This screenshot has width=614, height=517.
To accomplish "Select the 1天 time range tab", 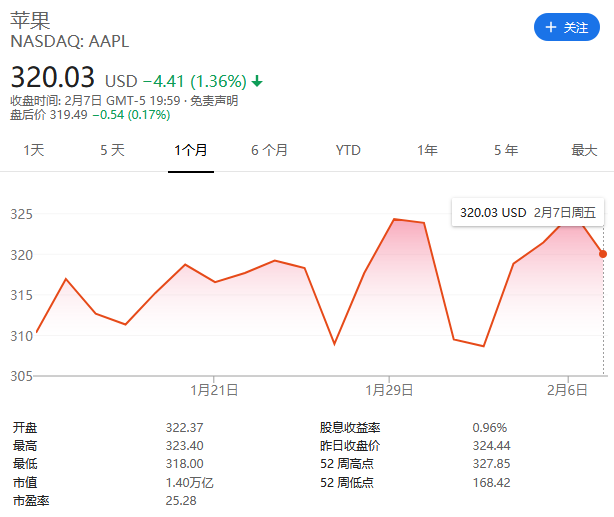I will tap(34, 150).
